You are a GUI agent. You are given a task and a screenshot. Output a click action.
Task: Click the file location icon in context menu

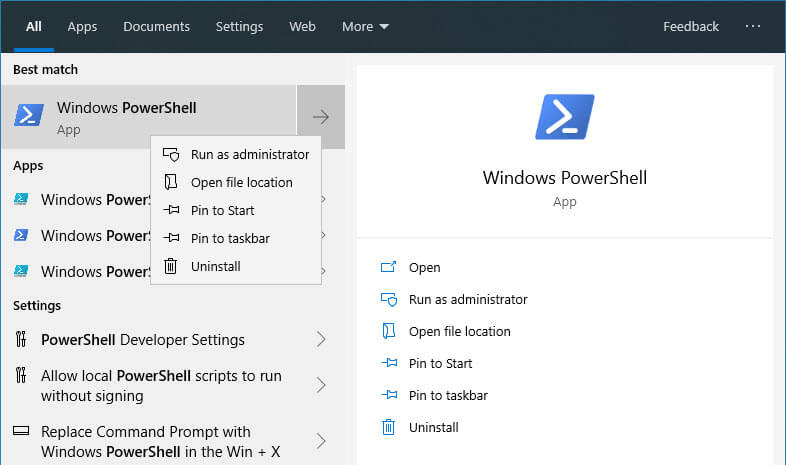(x=171, y=182)
